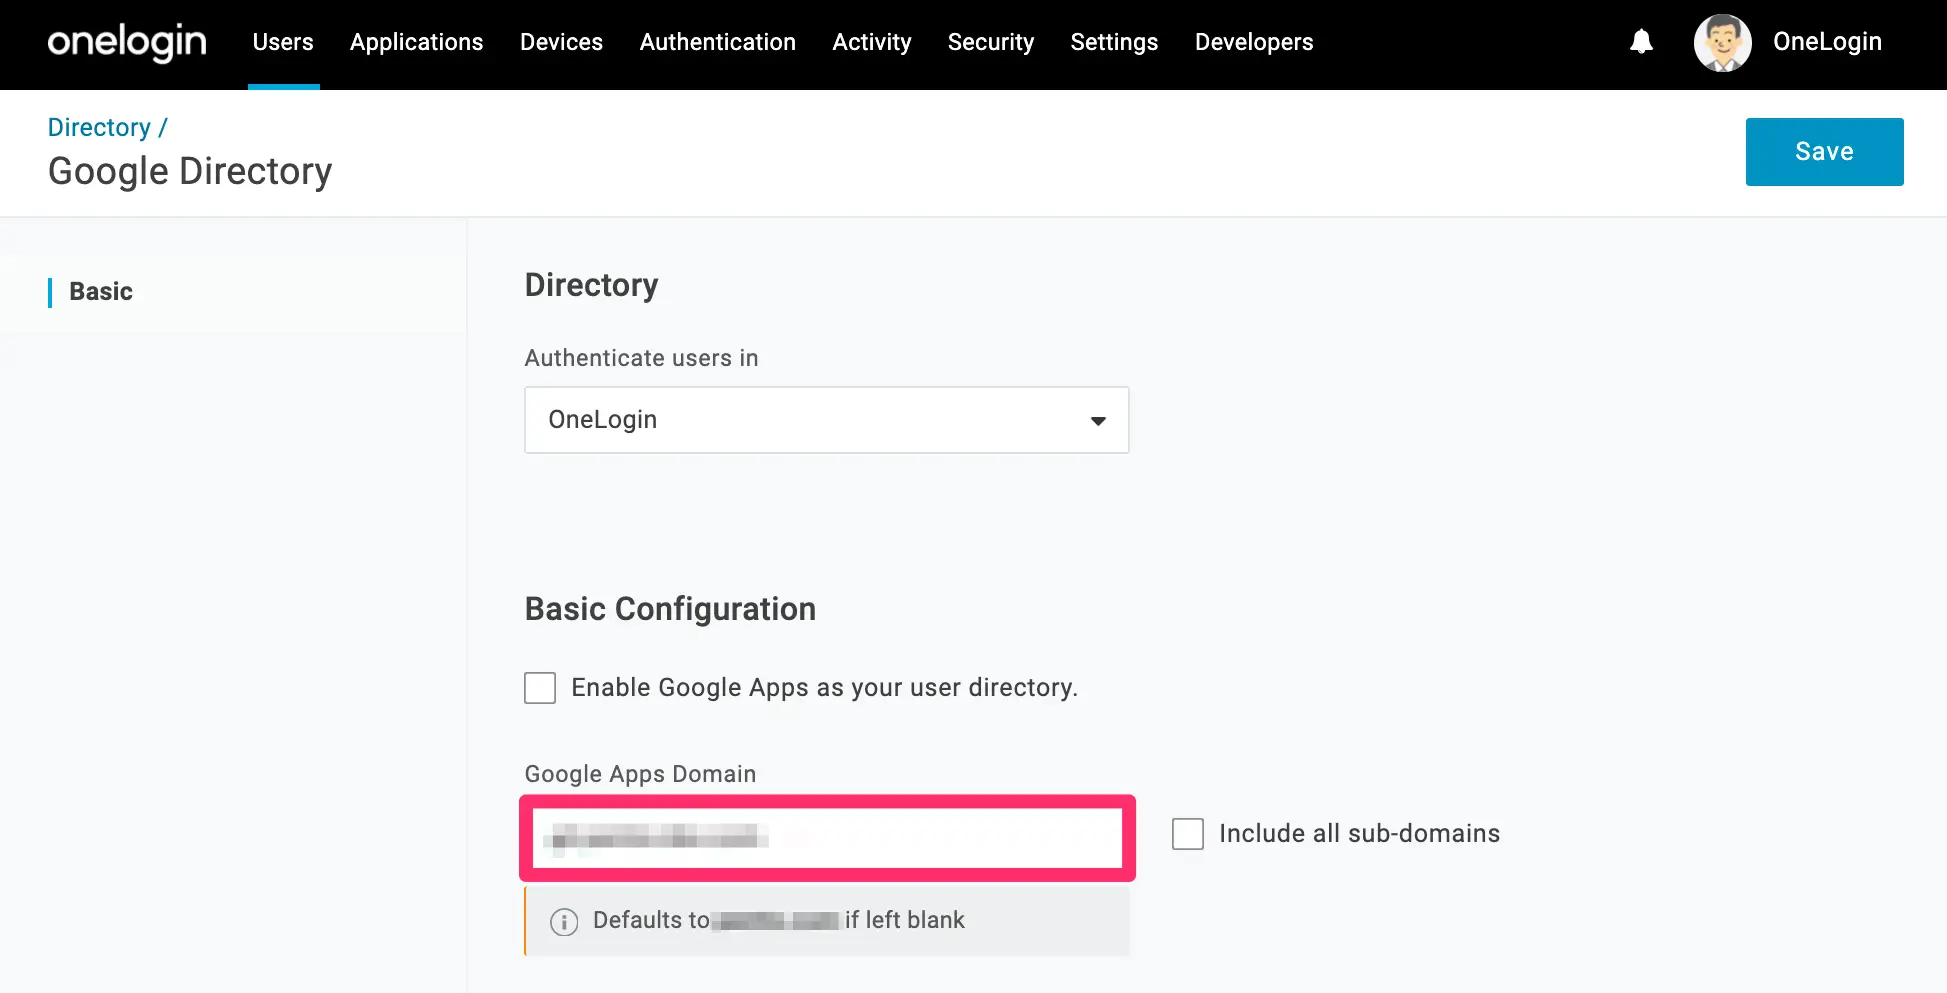Click the notification bell icon

(x=1641, y=42)
